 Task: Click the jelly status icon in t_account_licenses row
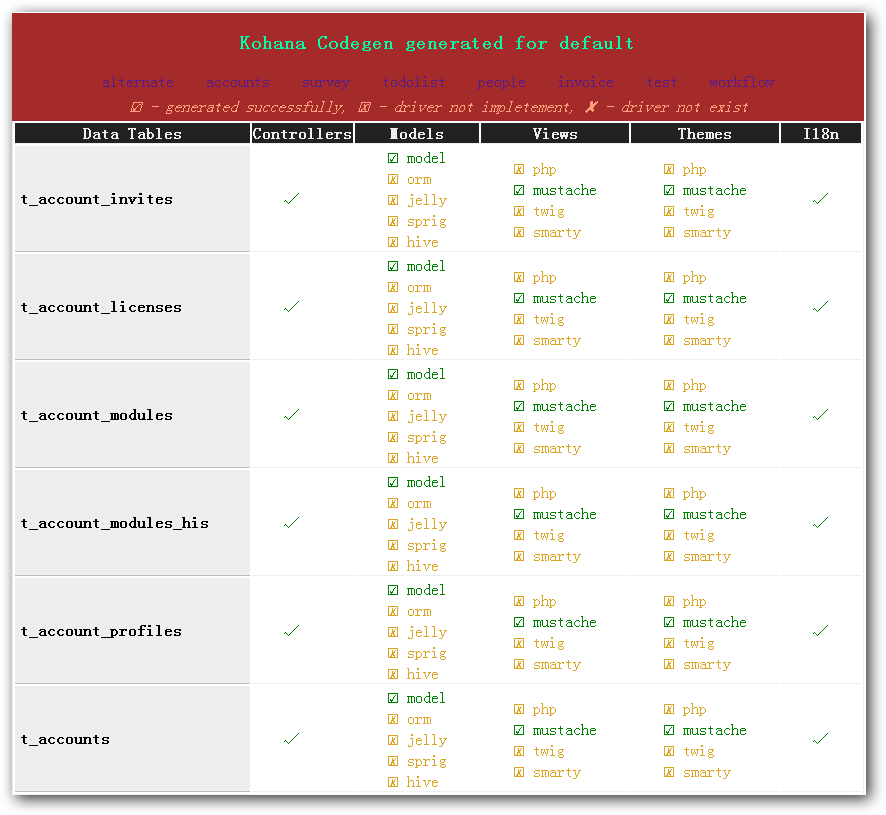(393, 308)
